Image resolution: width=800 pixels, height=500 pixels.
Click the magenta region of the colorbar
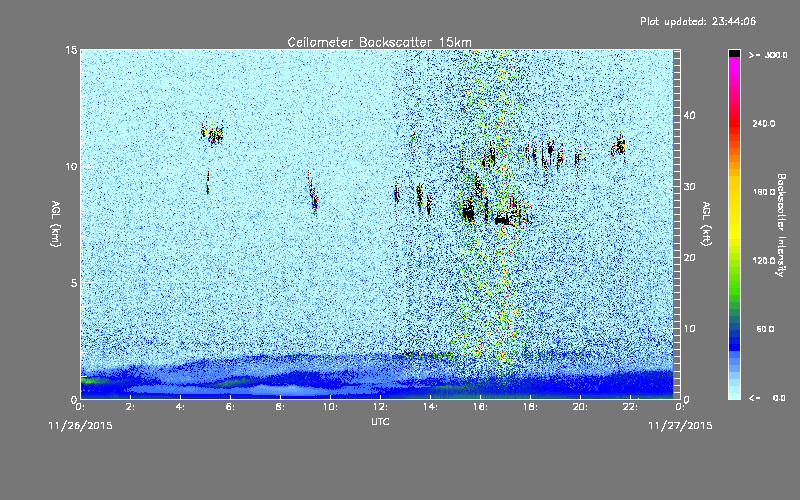(x=734, y=66)
